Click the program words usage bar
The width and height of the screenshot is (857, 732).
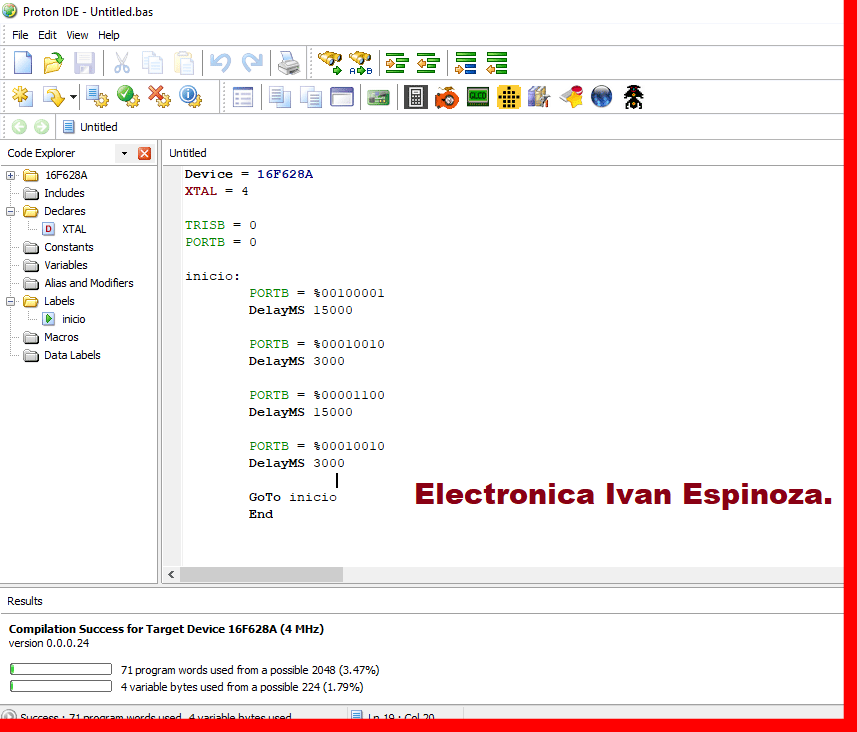tap(61, 670)
